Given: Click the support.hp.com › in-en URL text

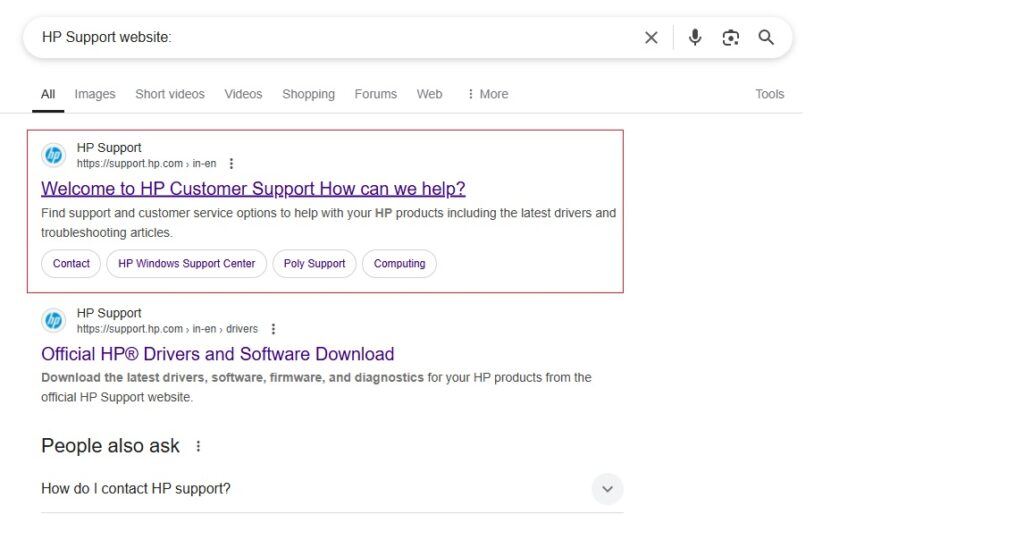Looking at the screenshot, I should [x=146, y=164].
